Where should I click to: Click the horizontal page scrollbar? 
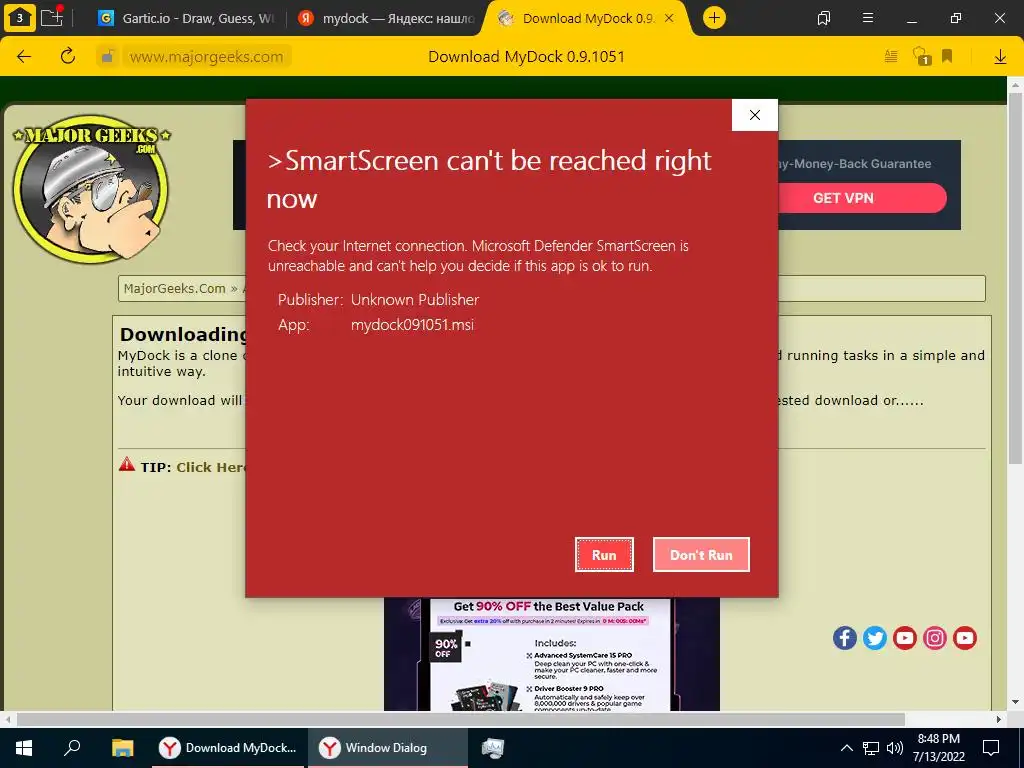tap(460, 719)
